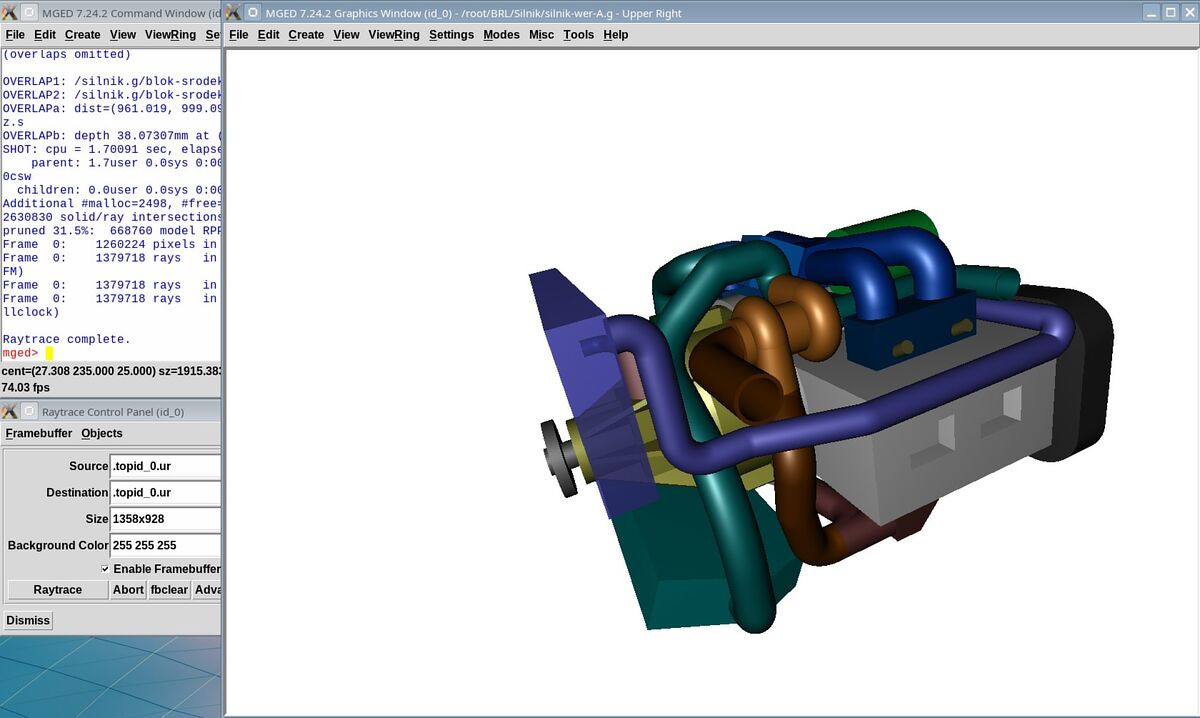Minimize the MGED Graphics Window
Image resolution: width=1200 pixels, height=718 pixels.
(1150, 13)
